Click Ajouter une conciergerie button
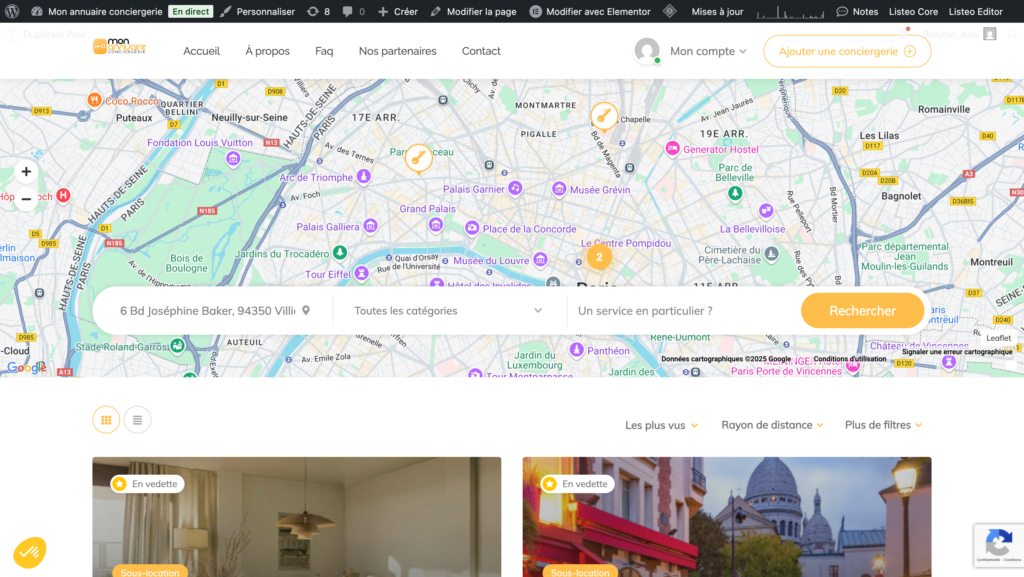The height and width of the screenshot is (577, 1024). tap(847, 51)
